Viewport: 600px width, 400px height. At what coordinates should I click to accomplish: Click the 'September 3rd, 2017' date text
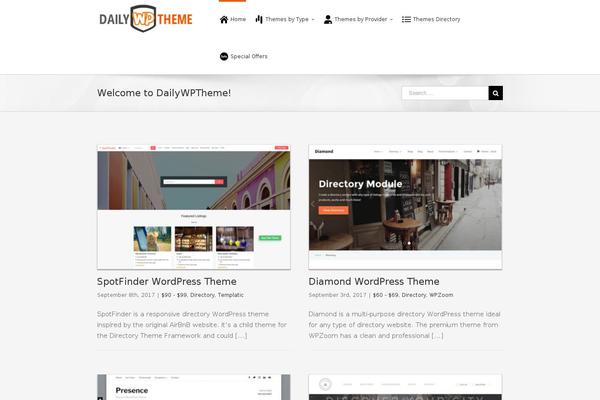338,295
